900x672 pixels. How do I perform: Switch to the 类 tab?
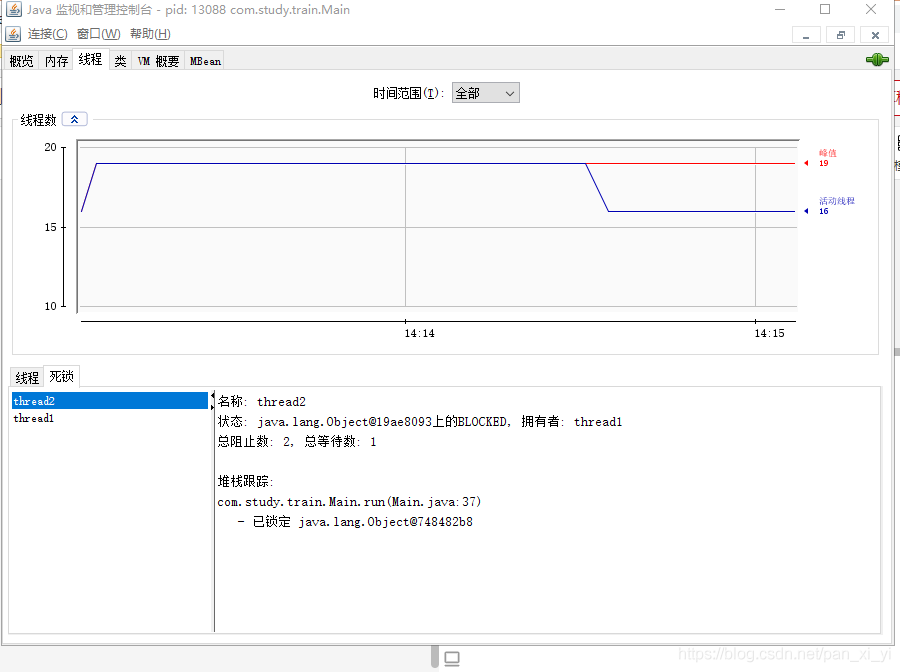click(120, 61)
